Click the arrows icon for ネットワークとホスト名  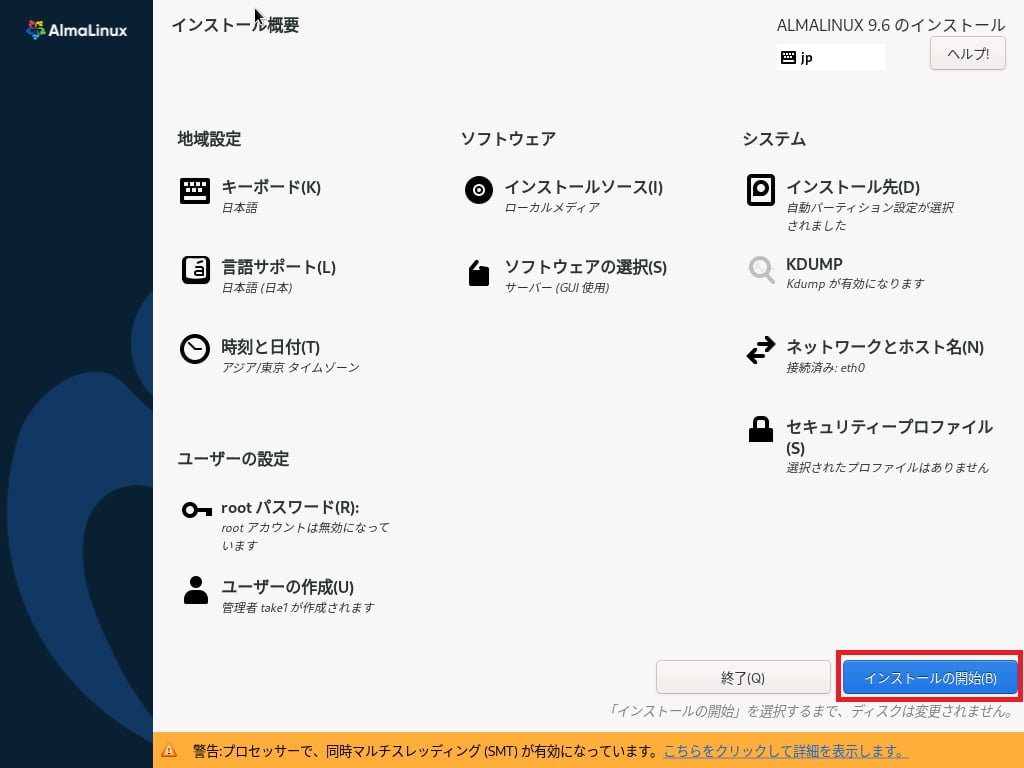tap(761, 350)
